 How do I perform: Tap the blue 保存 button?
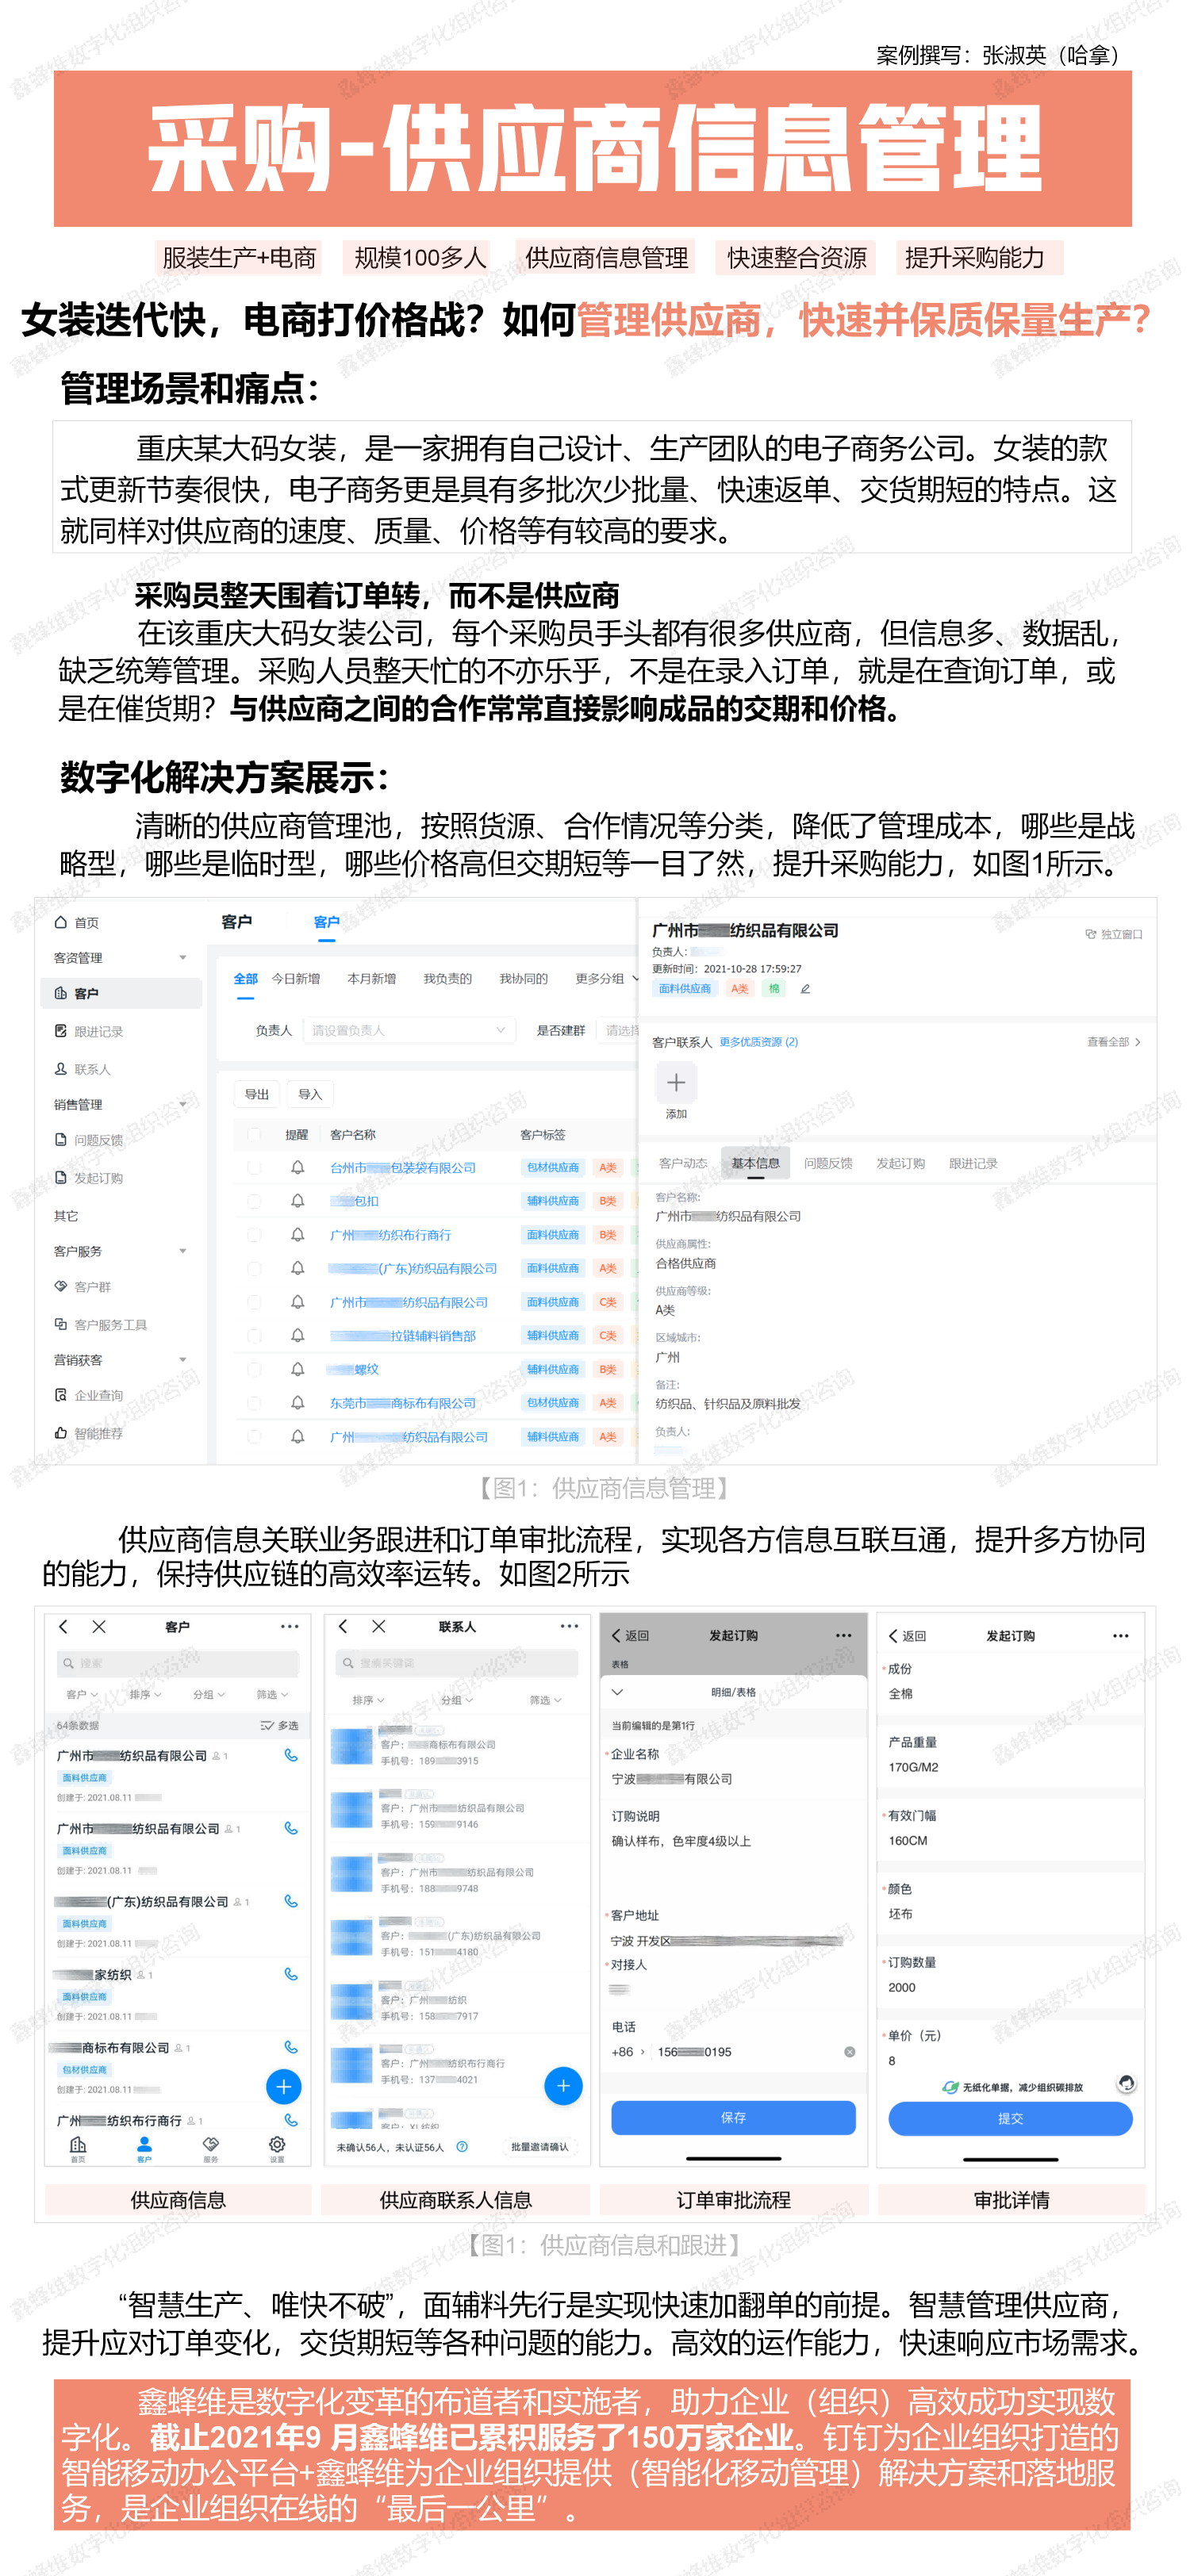coord(733,2117)
